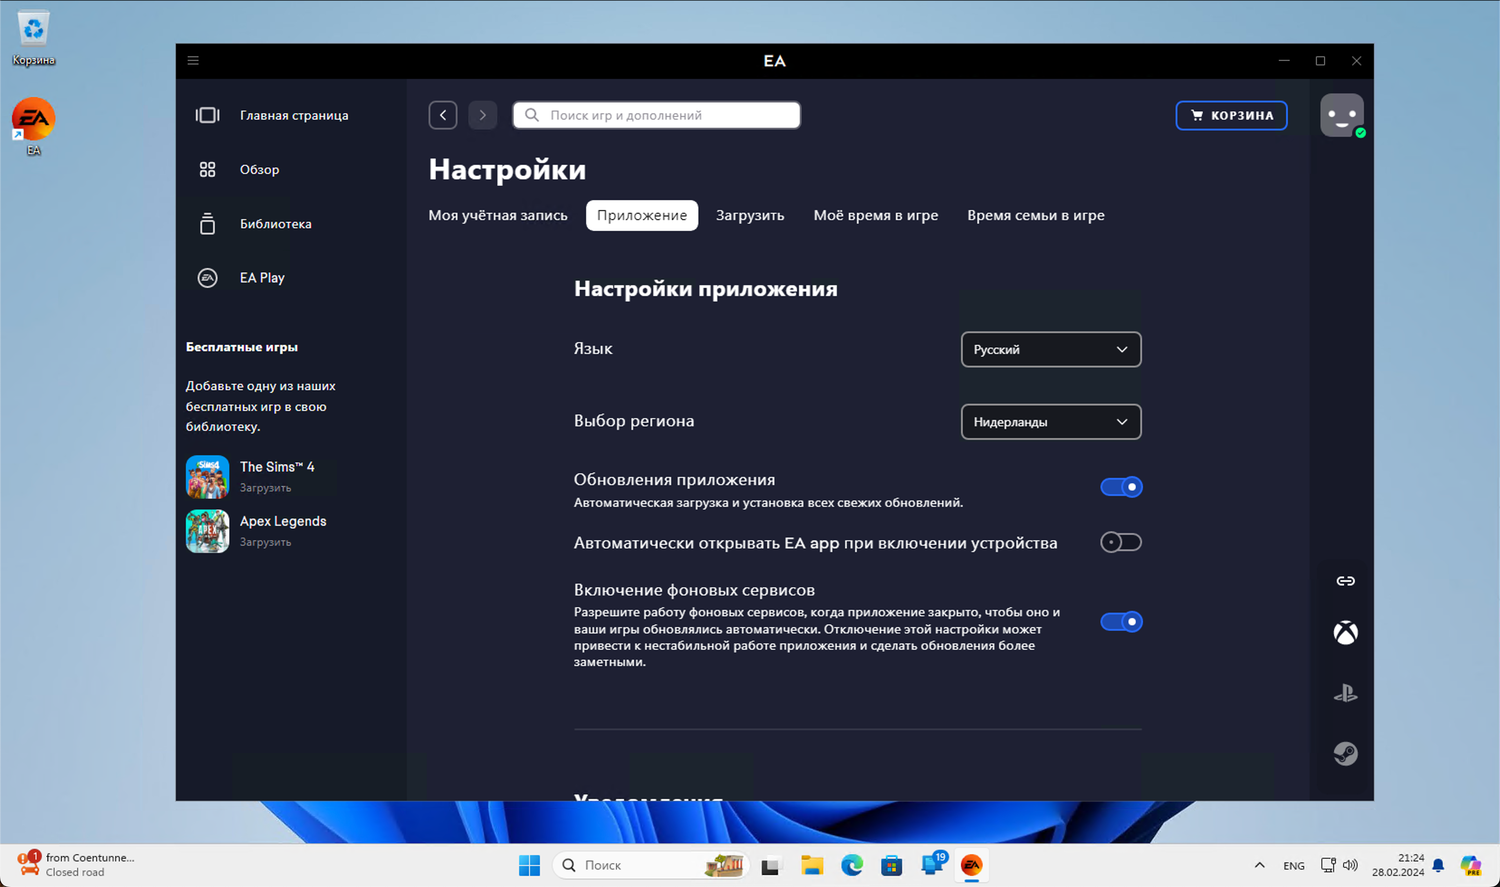Launch Microsoft Edge from the taskbar

point(852,866)
